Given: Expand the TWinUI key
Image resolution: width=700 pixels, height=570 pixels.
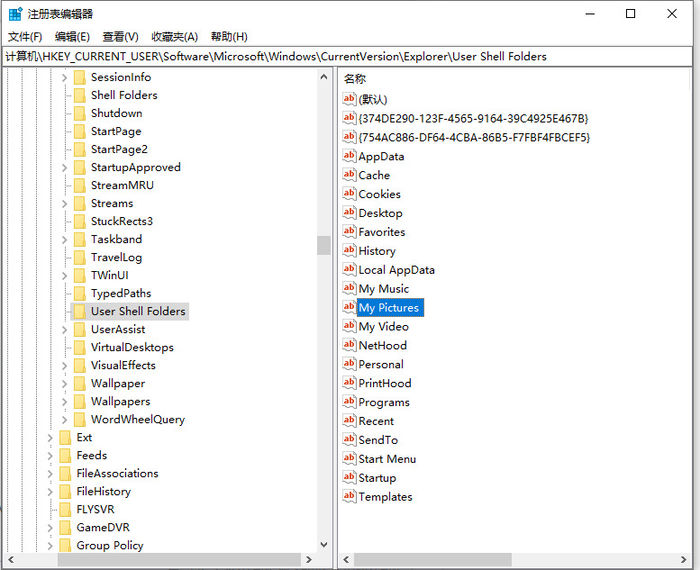Looking at the screenshot, I should point(64,276).
